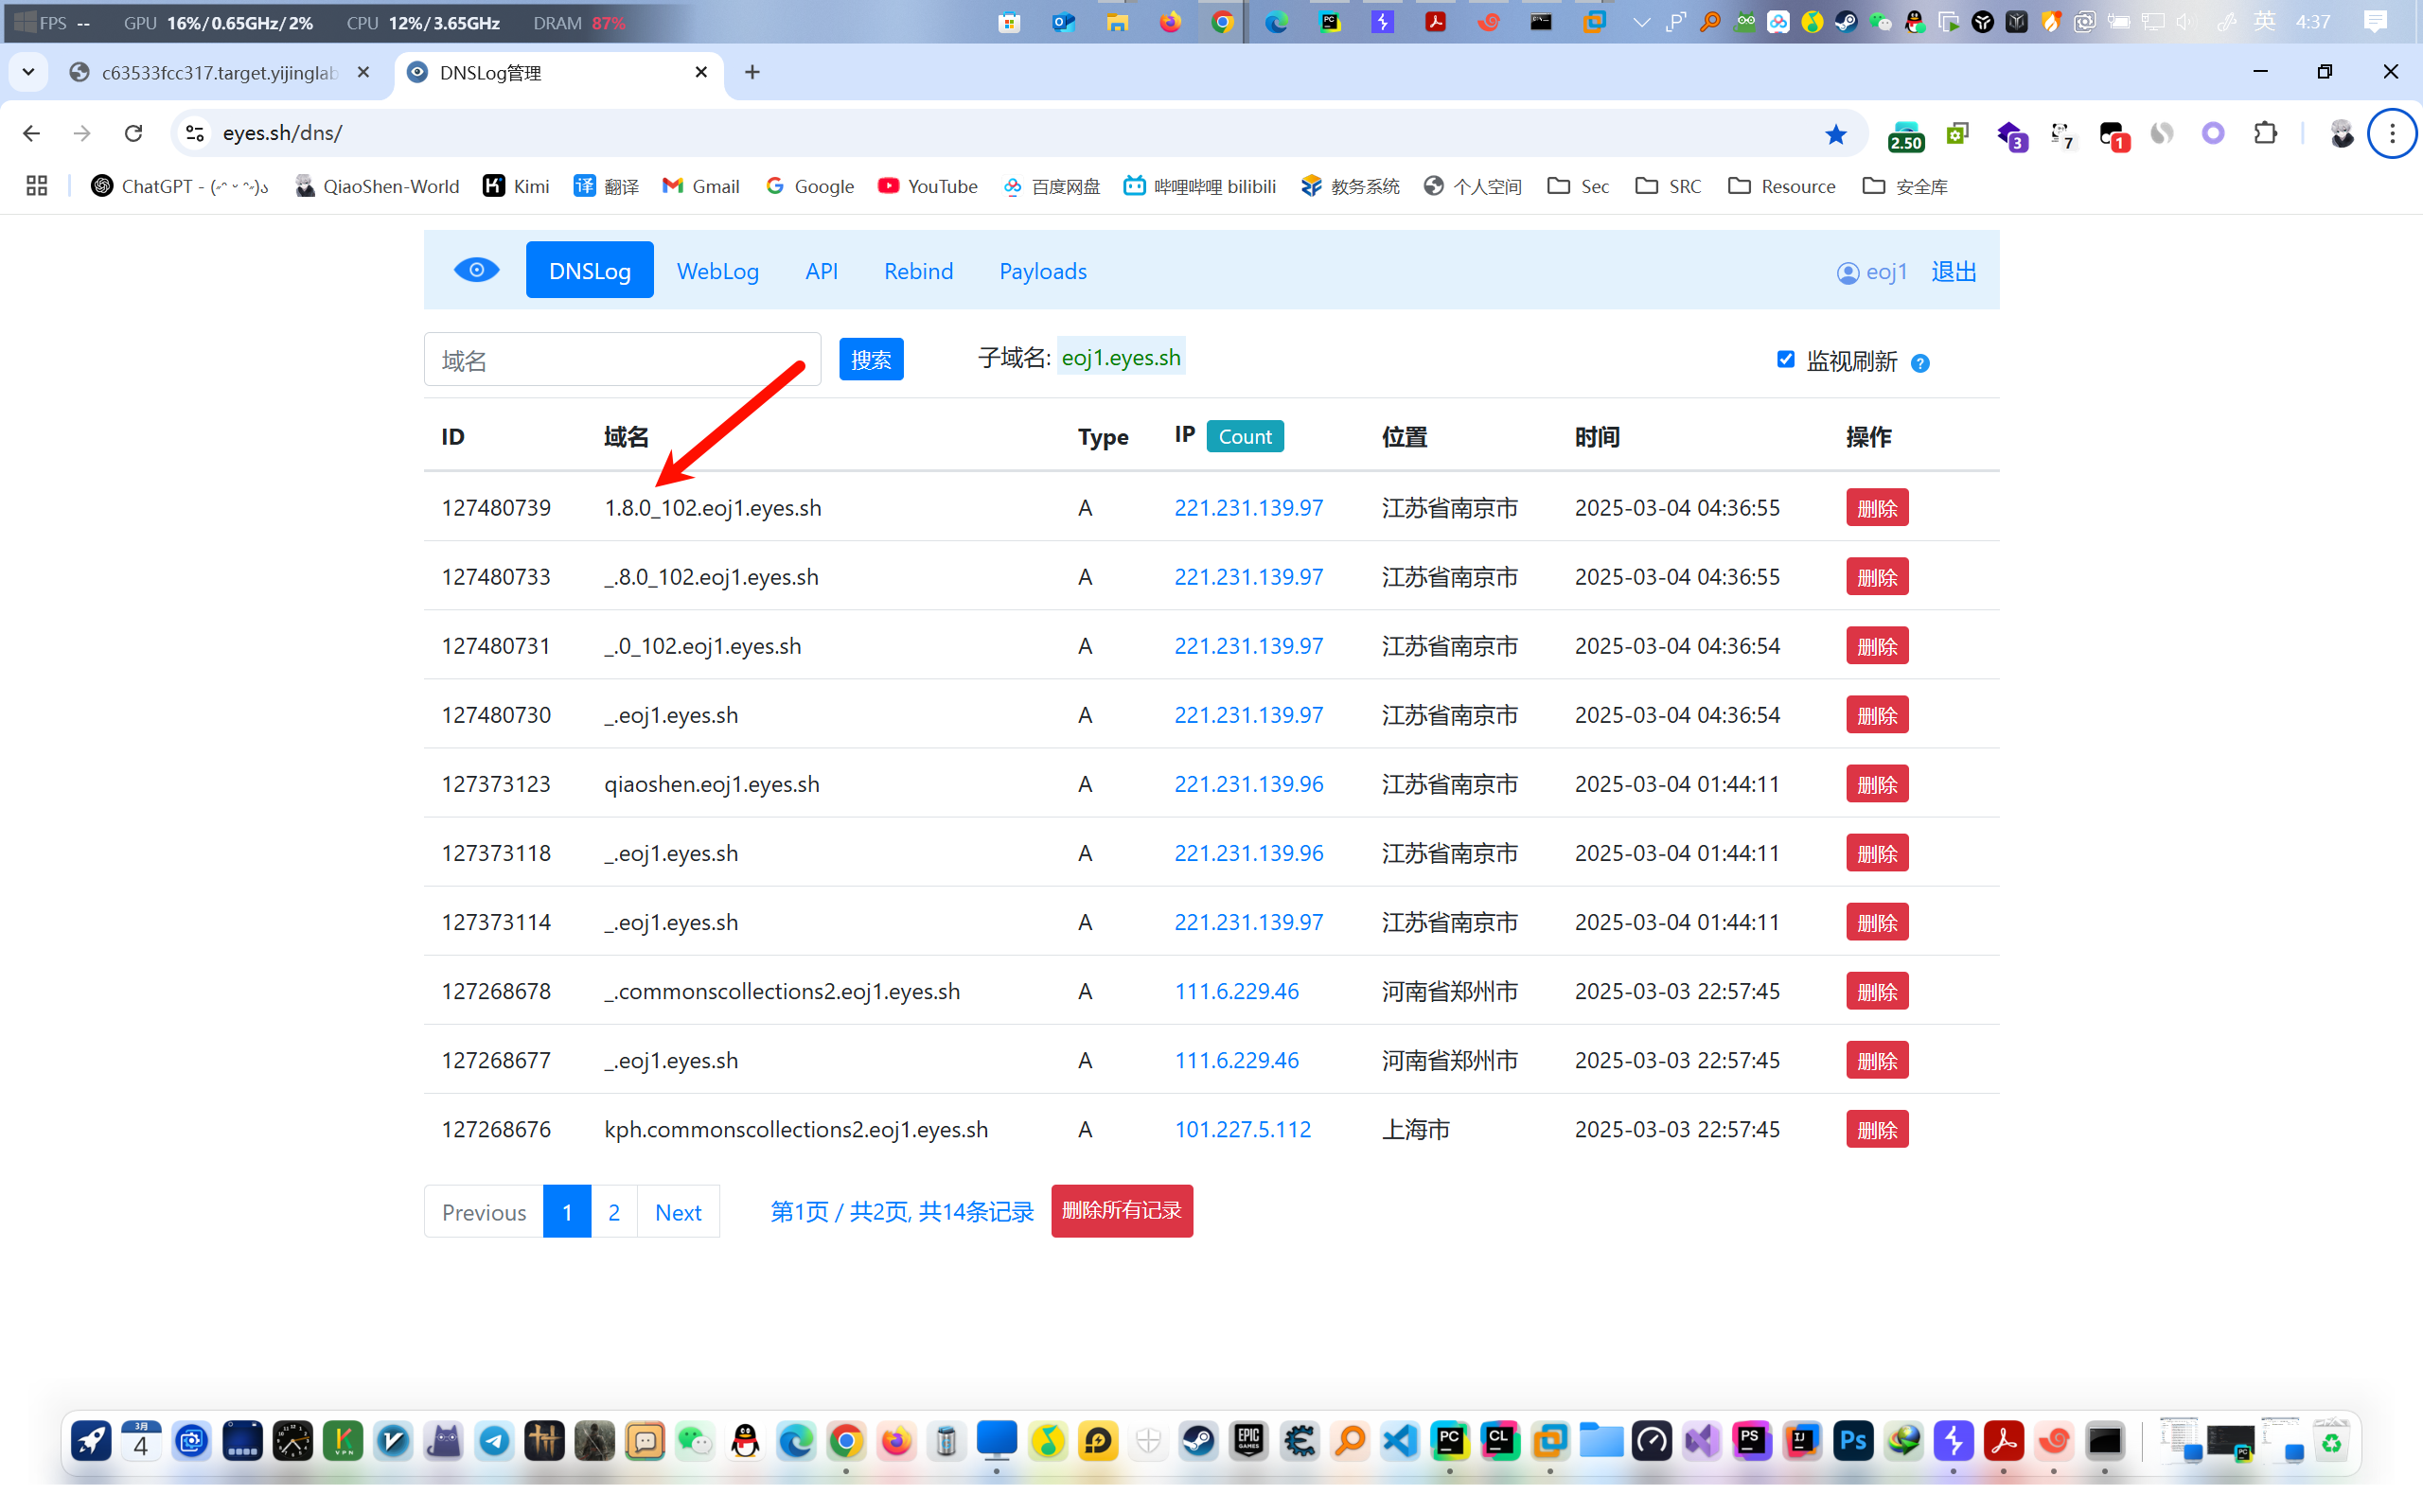Reload the page with refresh icon

click(x=133, y=133)
